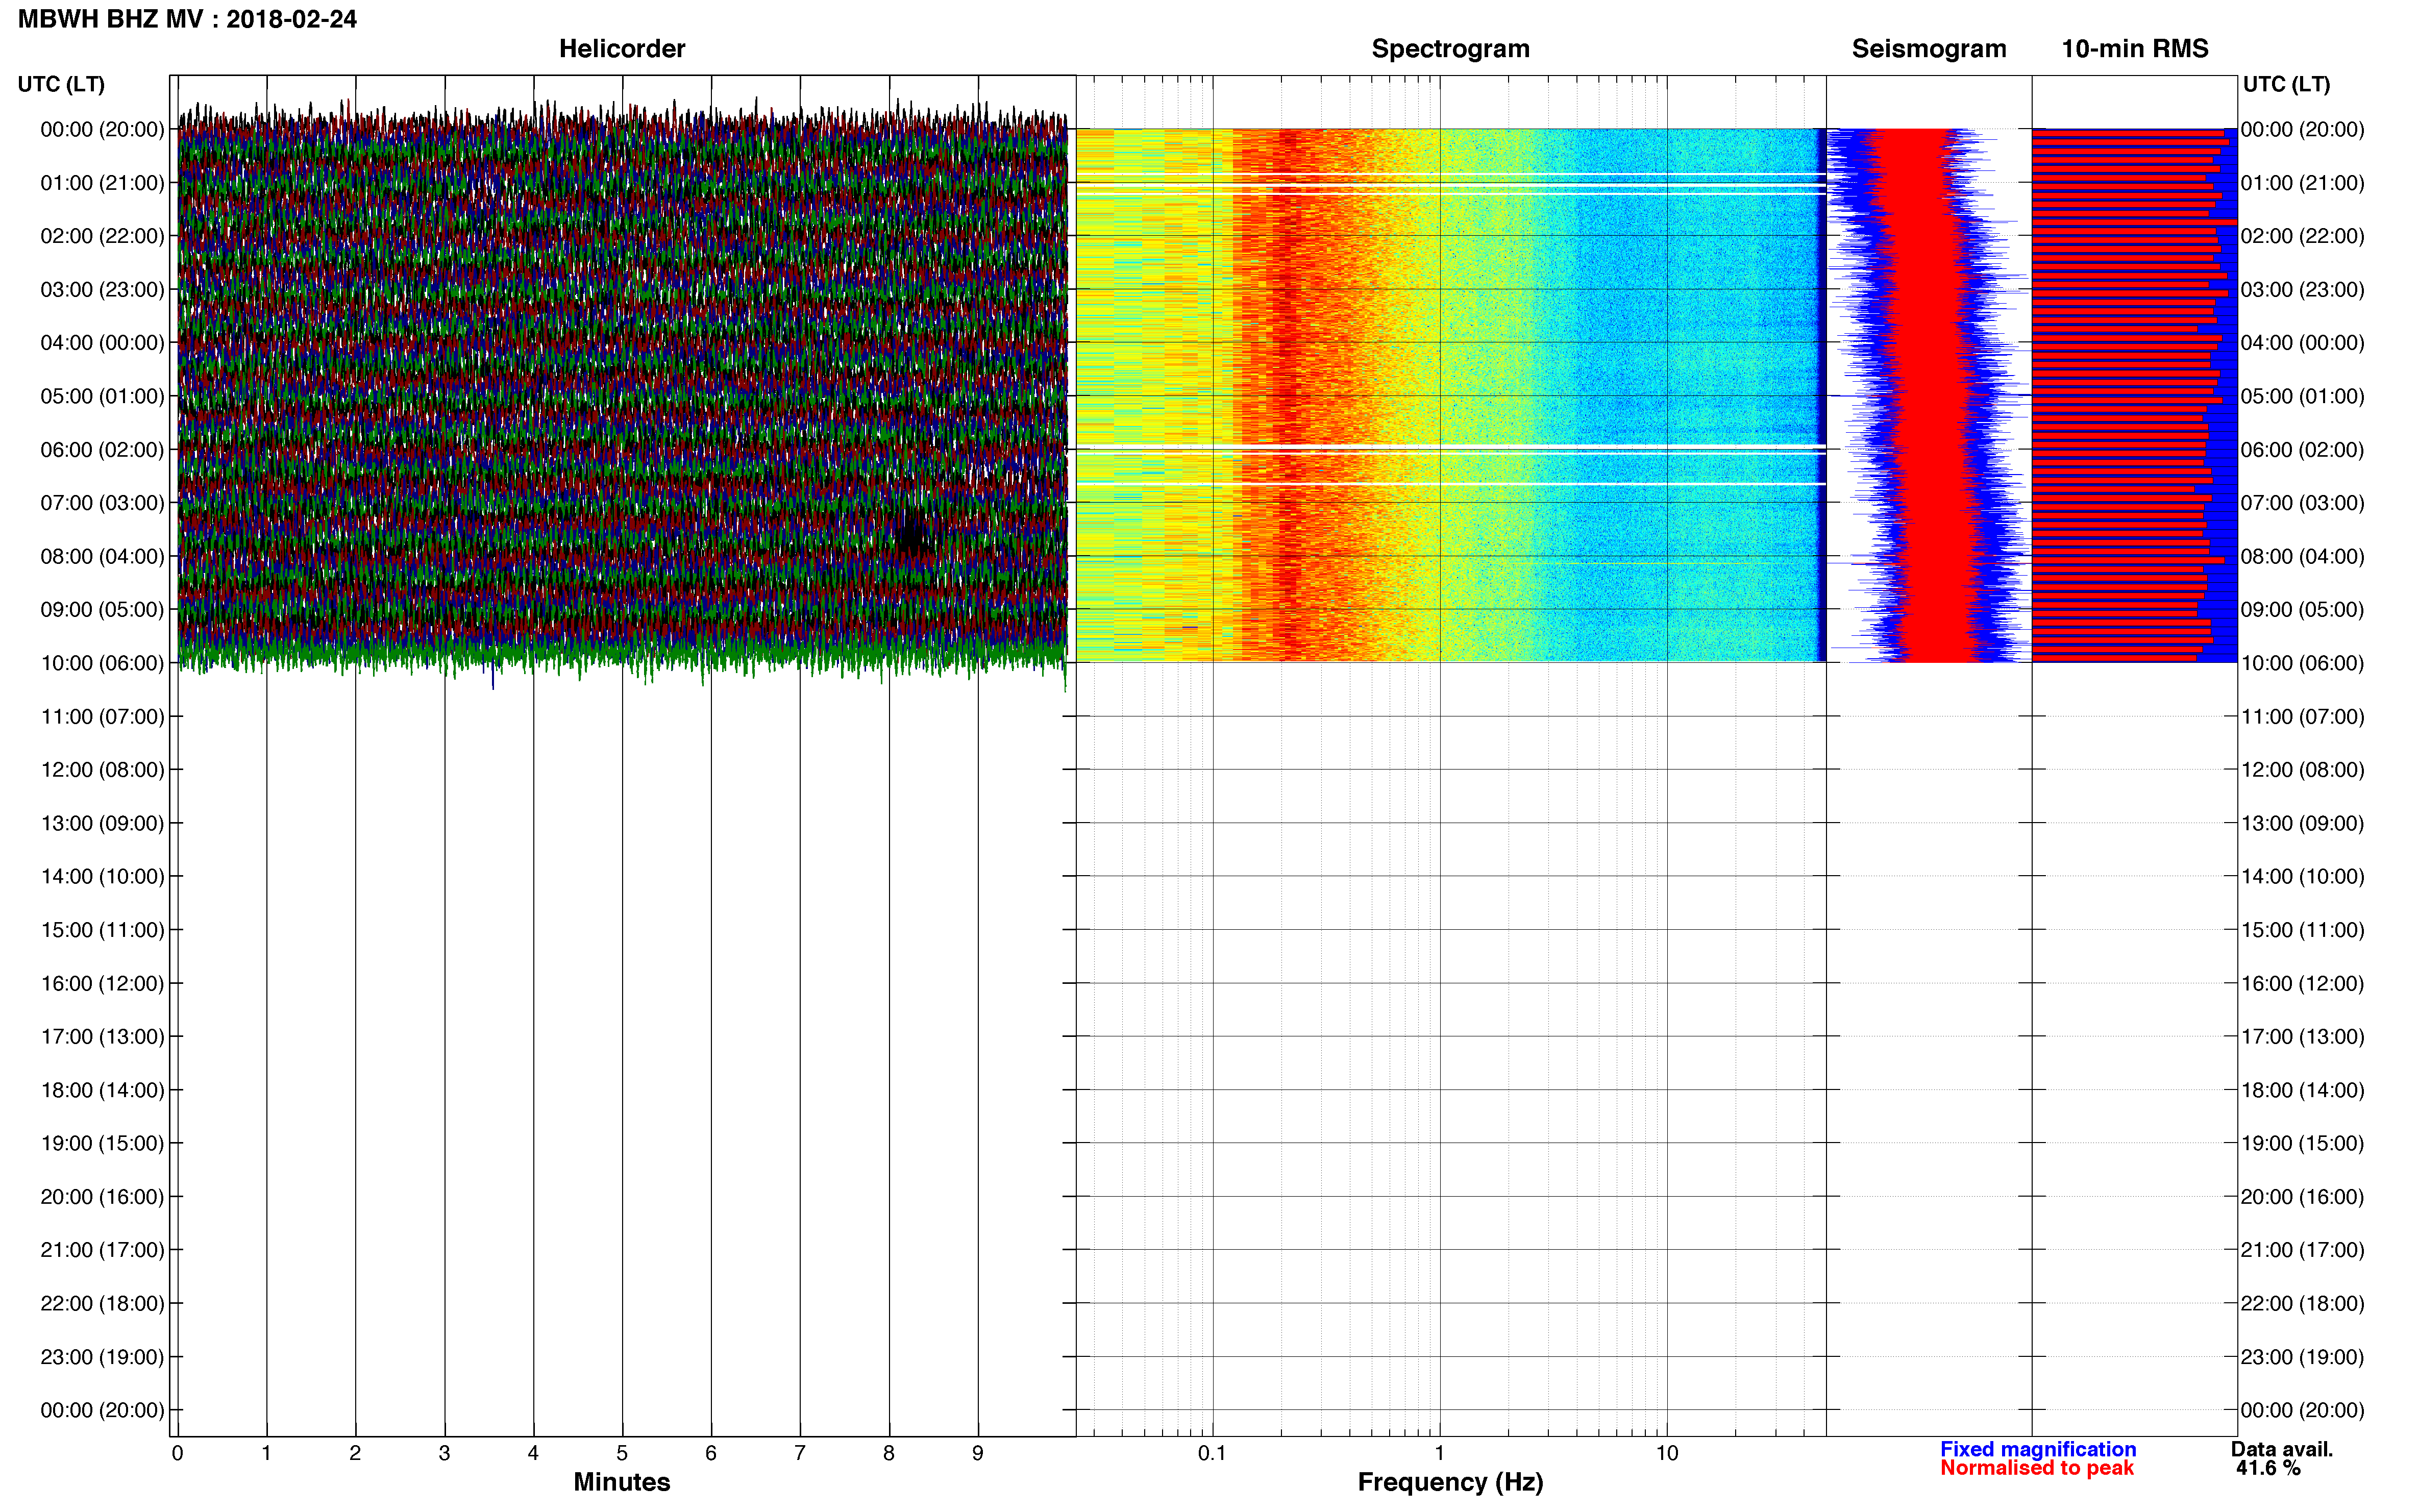Click the 'Fixed magnification' legend text
This screenshot has height=1512, width=2419.
click(2038, 1449)
